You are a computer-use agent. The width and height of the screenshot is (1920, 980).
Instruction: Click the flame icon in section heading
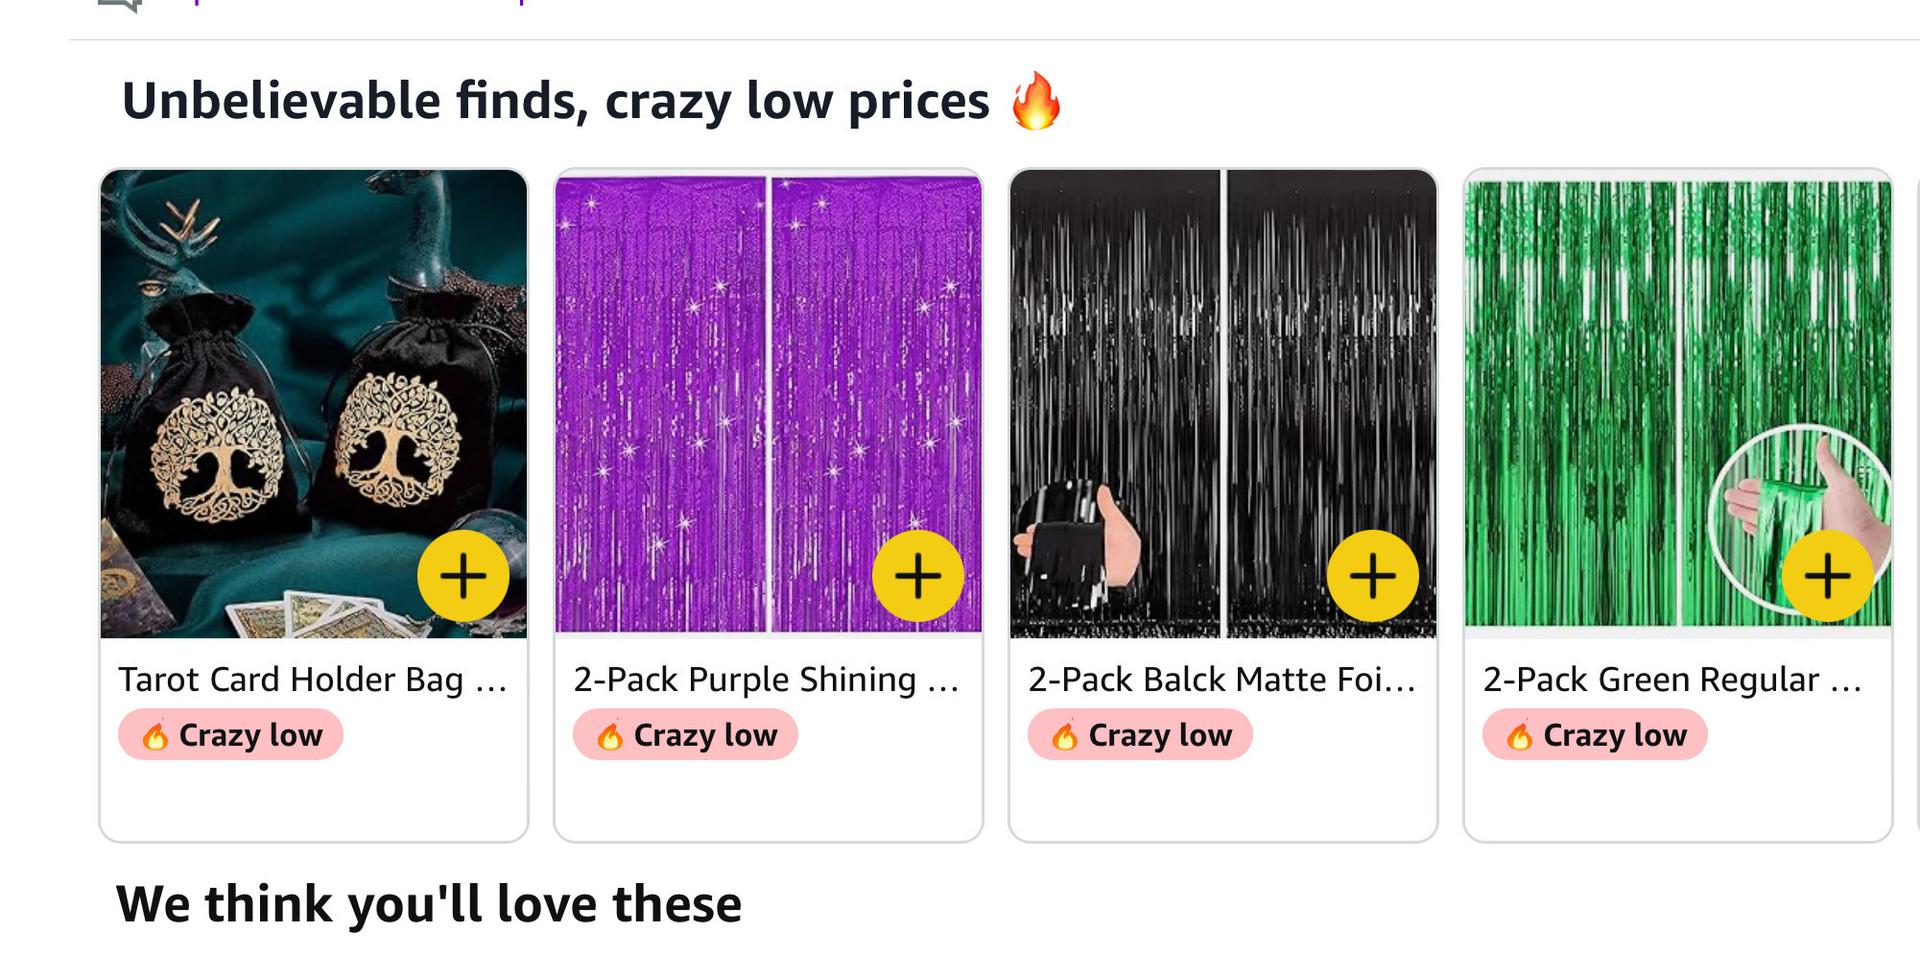[x=1035, y=100]
